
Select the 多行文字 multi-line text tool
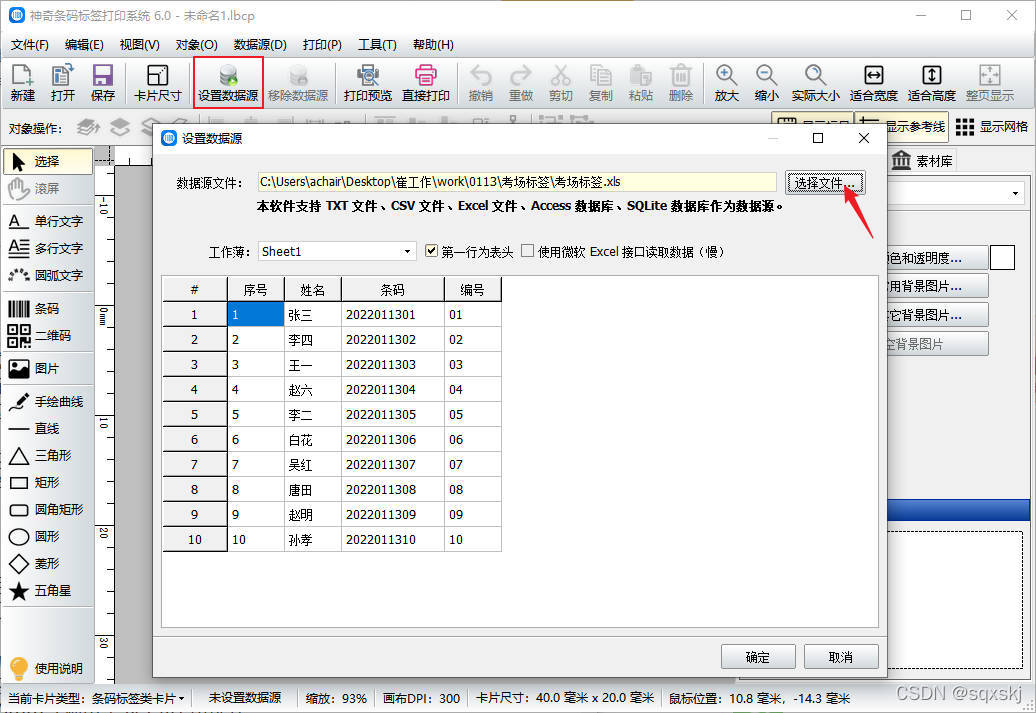pyautogui.click(x=48, y=248)
